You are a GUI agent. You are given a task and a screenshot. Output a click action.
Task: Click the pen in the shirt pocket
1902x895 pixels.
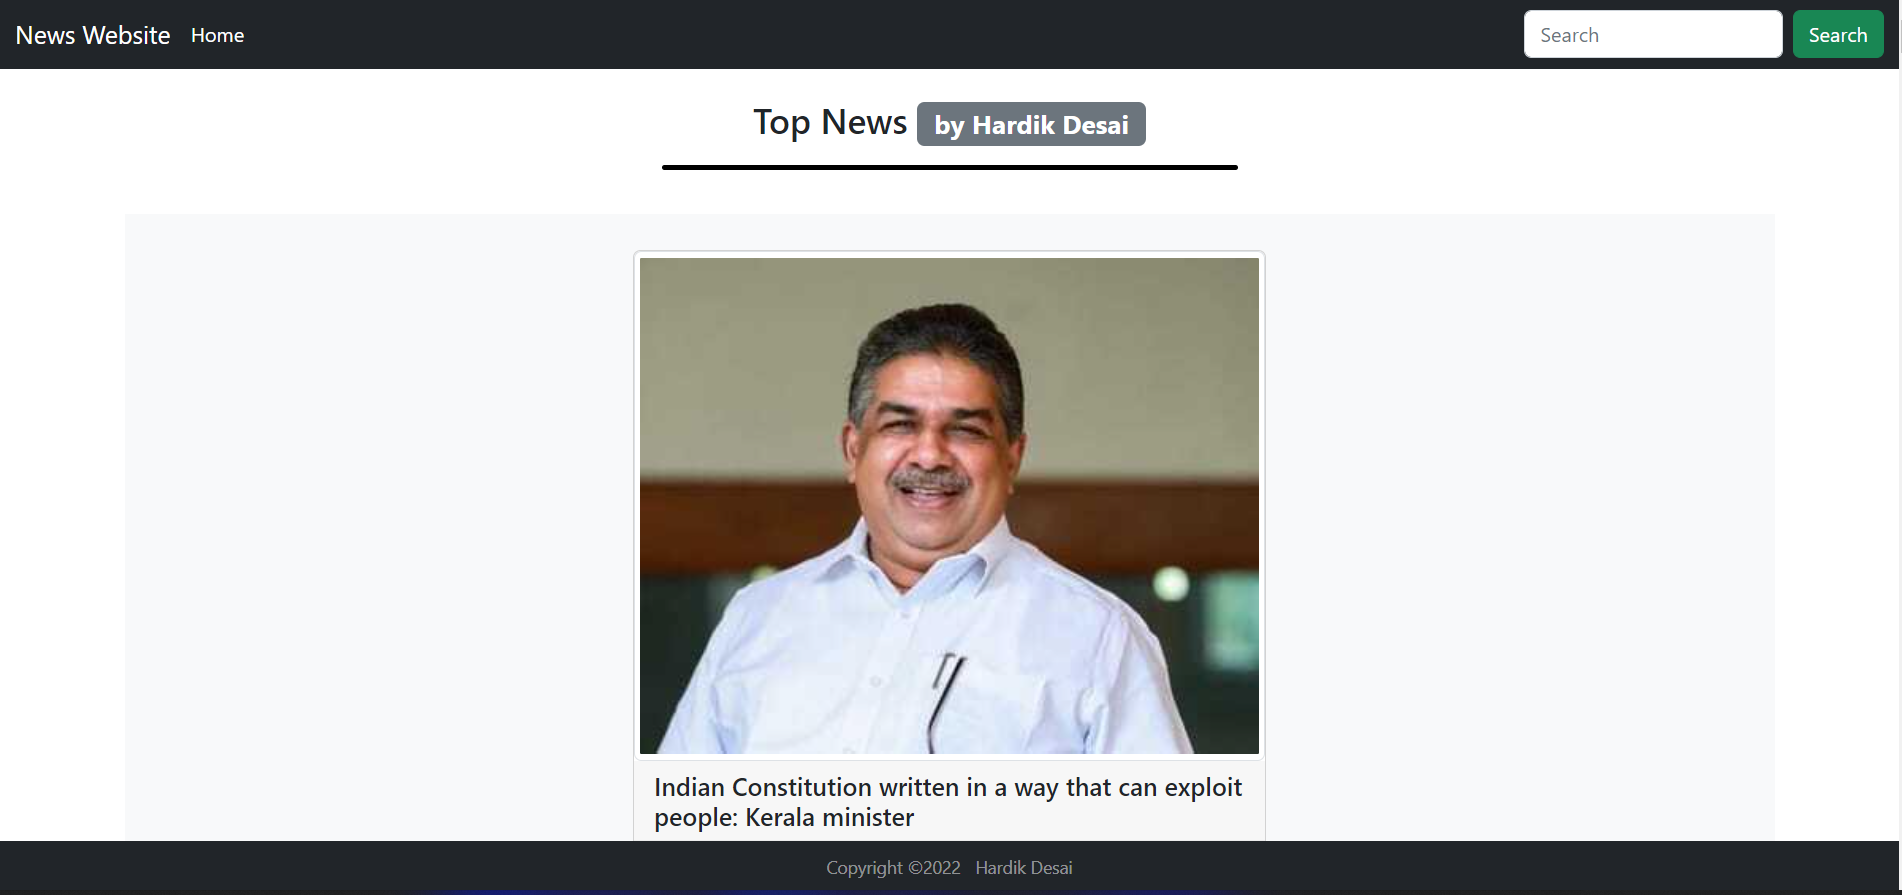943,700
